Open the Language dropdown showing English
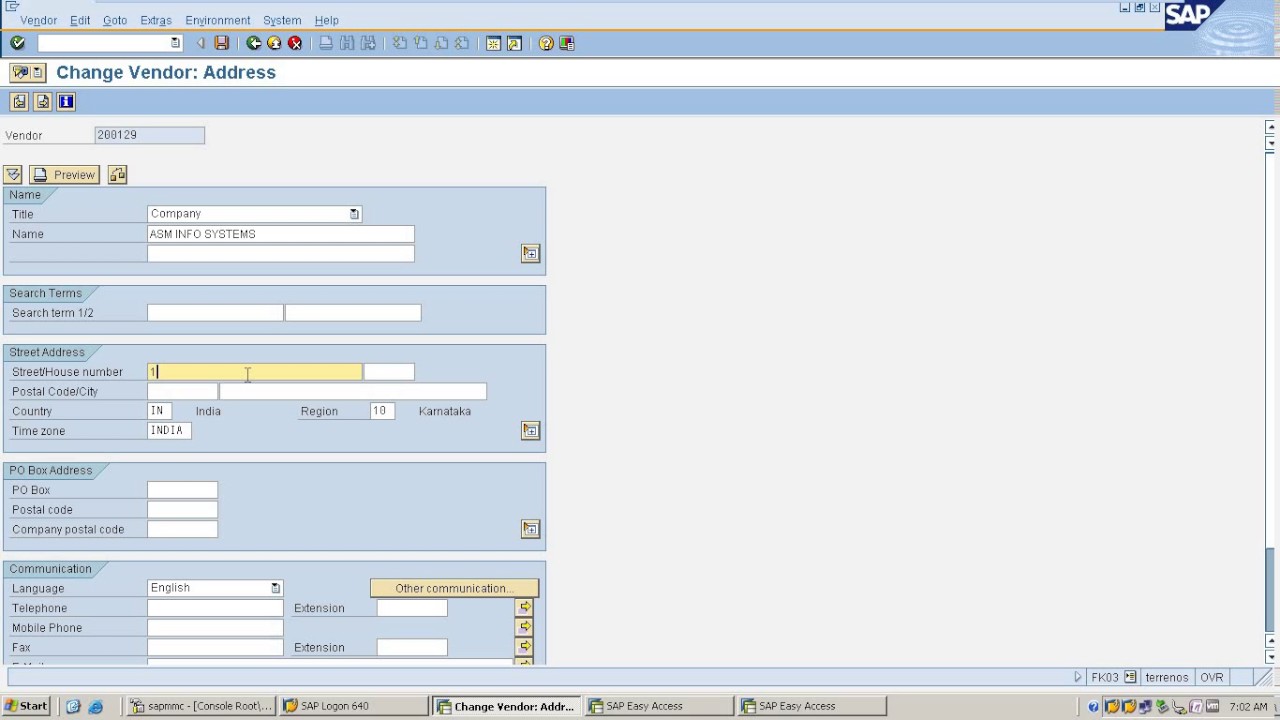Image resolution: width=1280 pixels, height=720 pixels. point(276,588)
